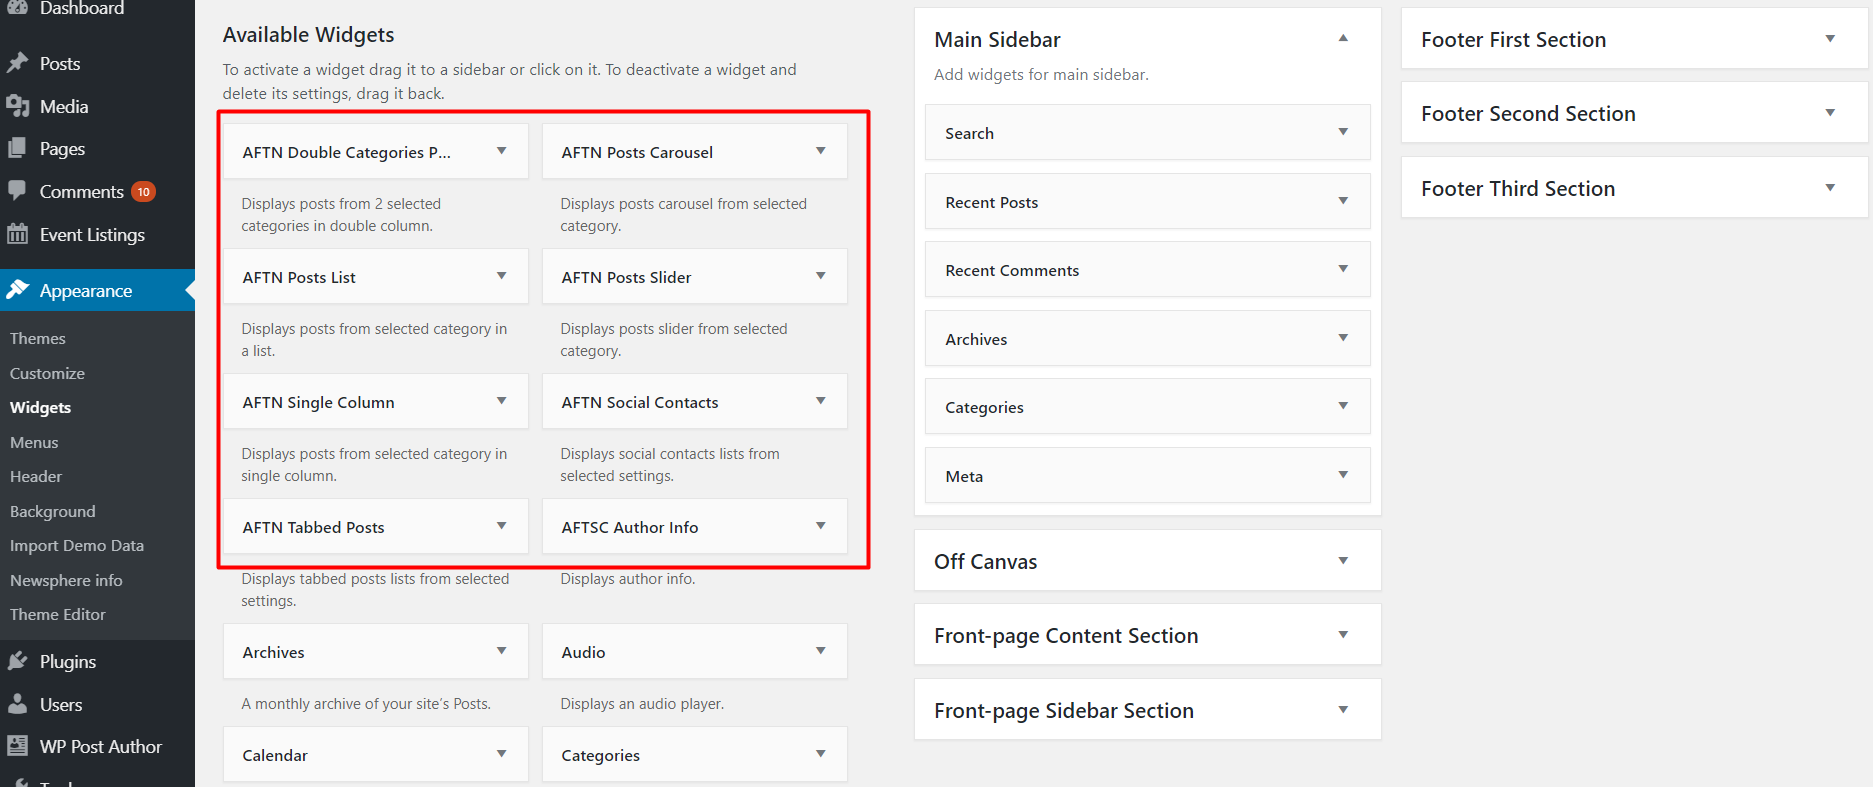
Task: Click the Event Listings calendar icon
Action: 18,234
